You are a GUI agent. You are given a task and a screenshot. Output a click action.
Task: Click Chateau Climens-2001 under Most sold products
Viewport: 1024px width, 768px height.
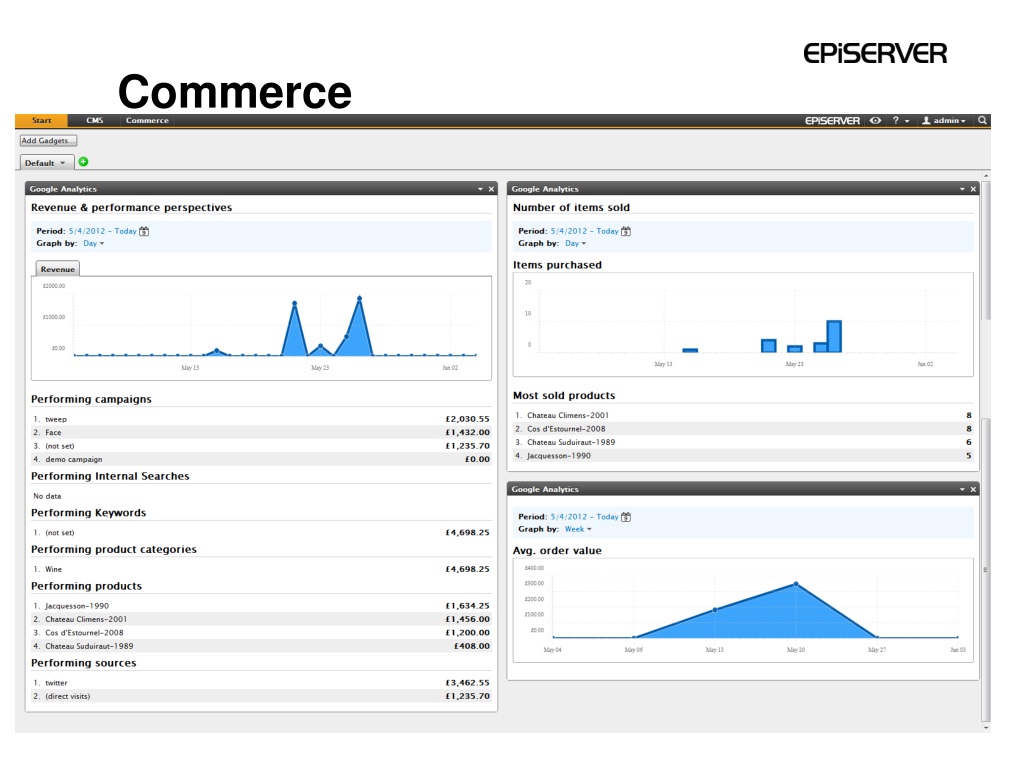[743, 415]
